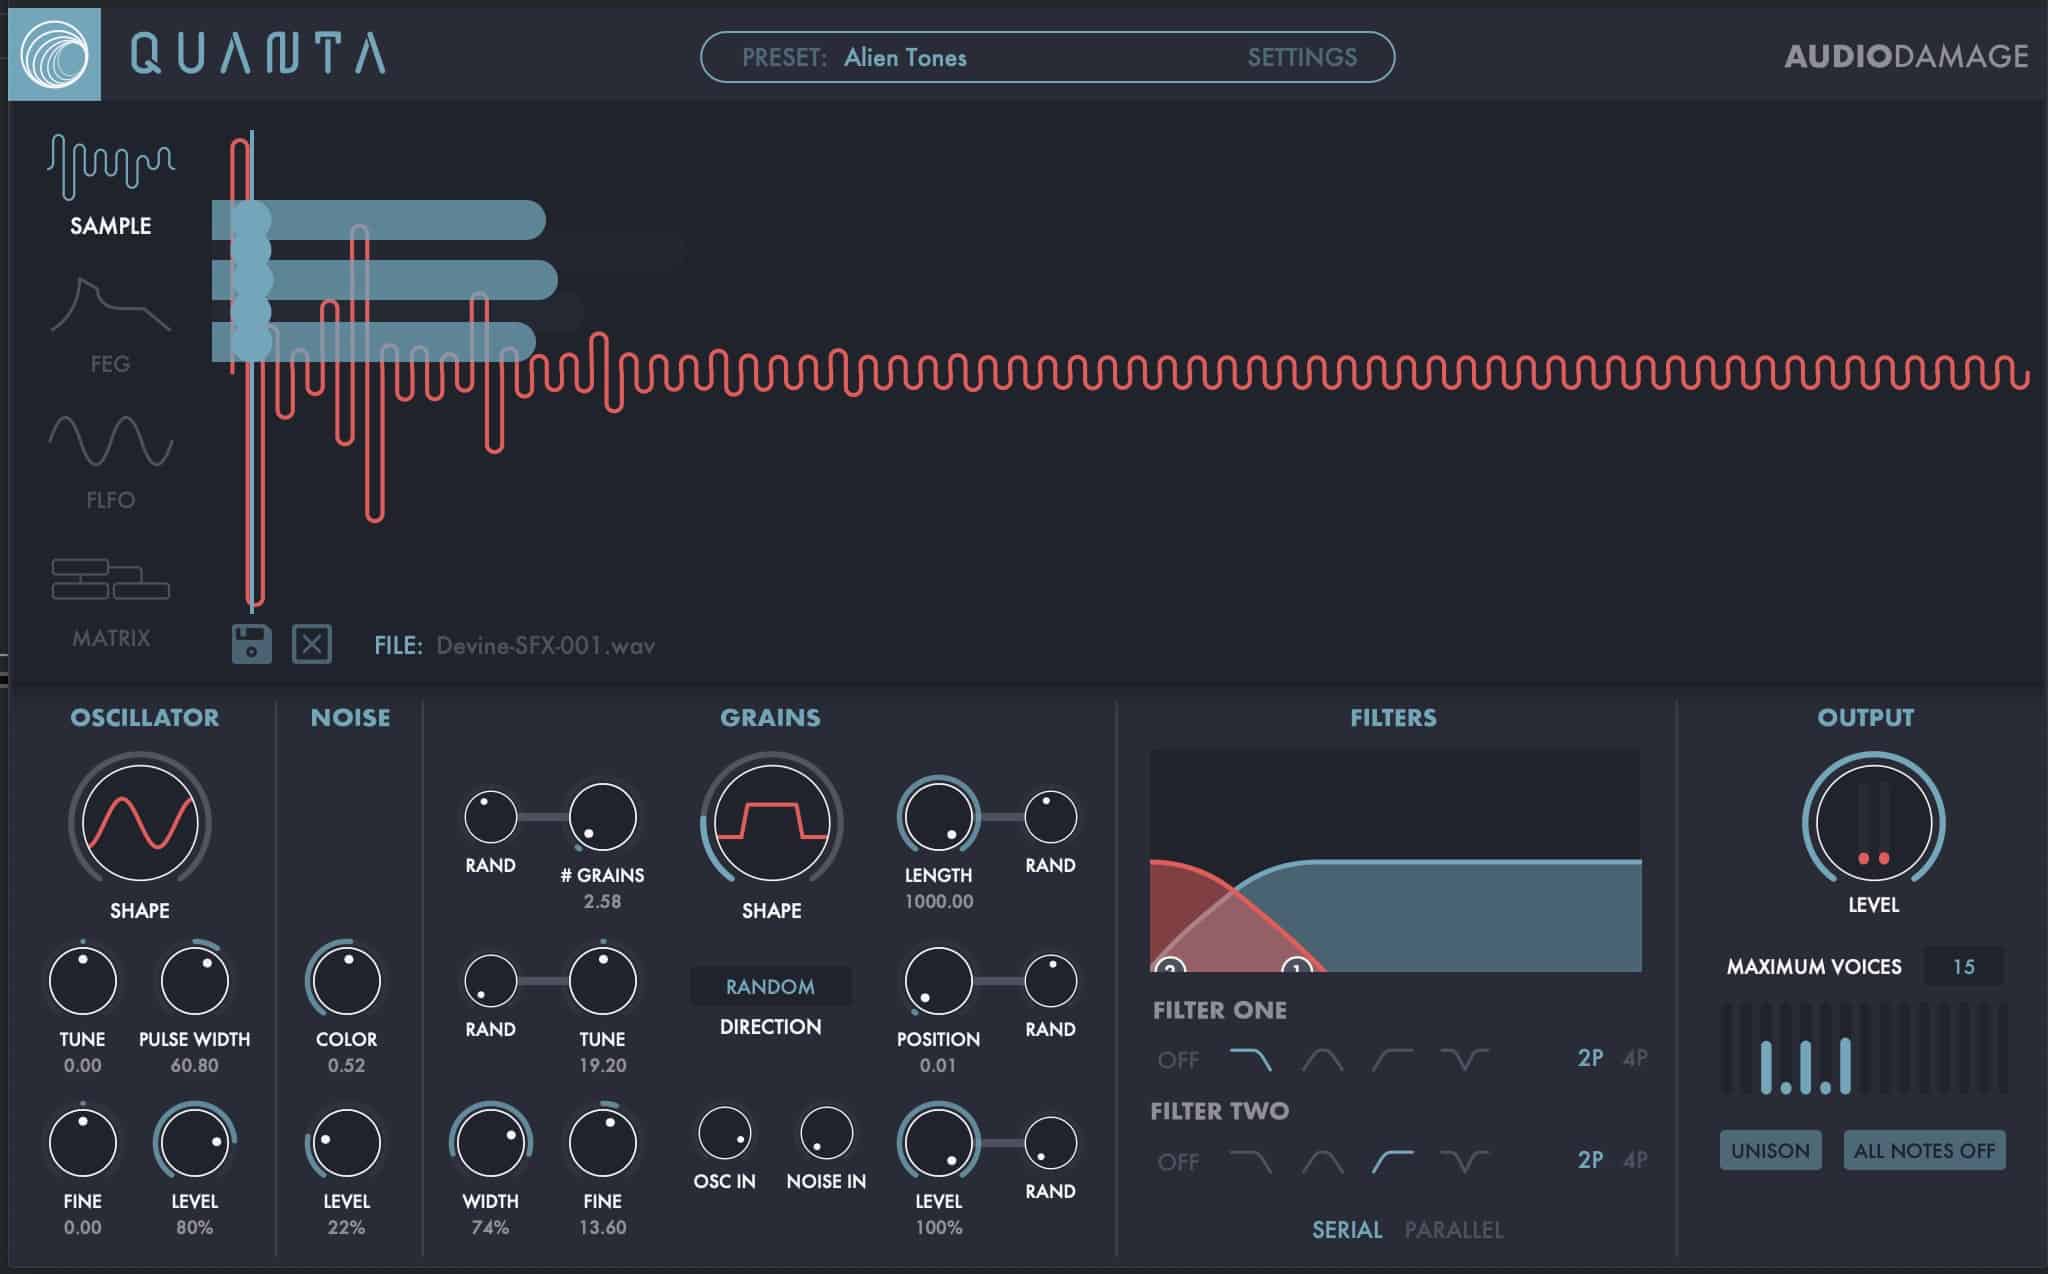
Task: Click the OSC IN knob
Action: coord(724,1133)
